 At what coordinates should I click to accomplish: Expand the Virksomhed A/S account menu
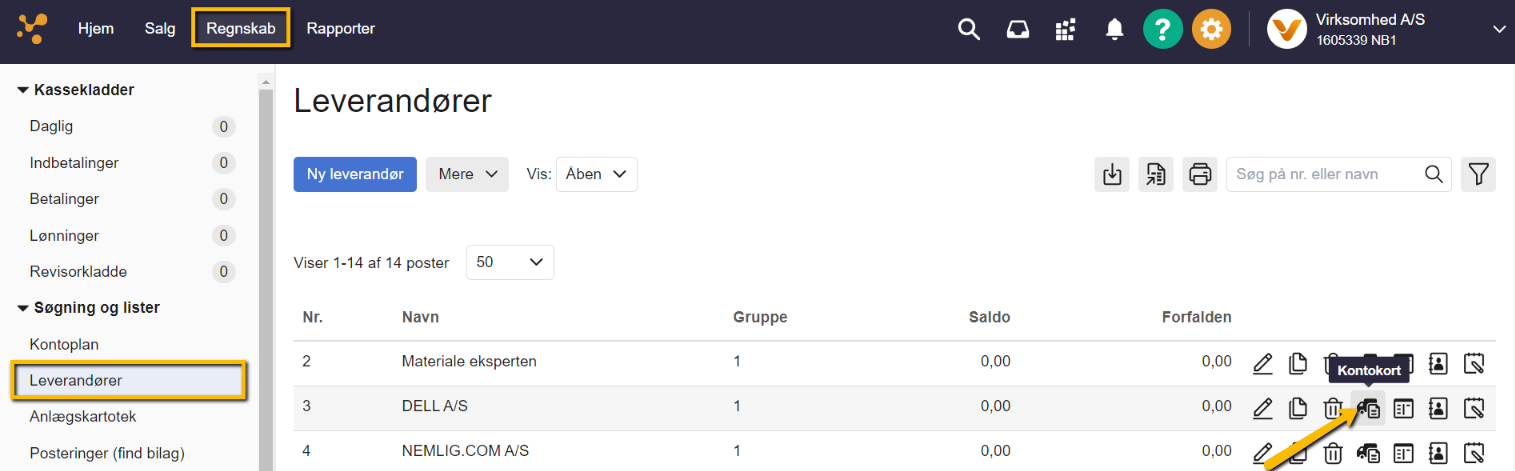tap(1498, 30)
